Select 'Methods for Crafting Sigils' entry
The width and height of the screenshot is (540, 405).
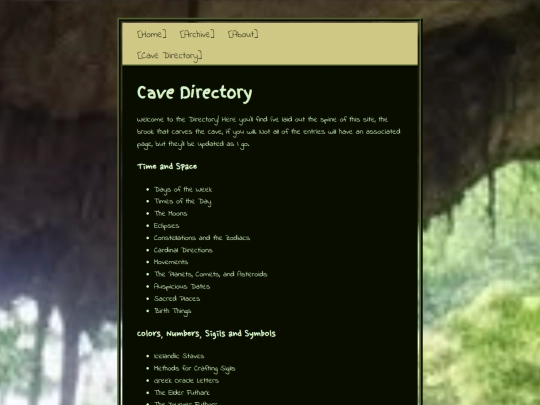195,368
